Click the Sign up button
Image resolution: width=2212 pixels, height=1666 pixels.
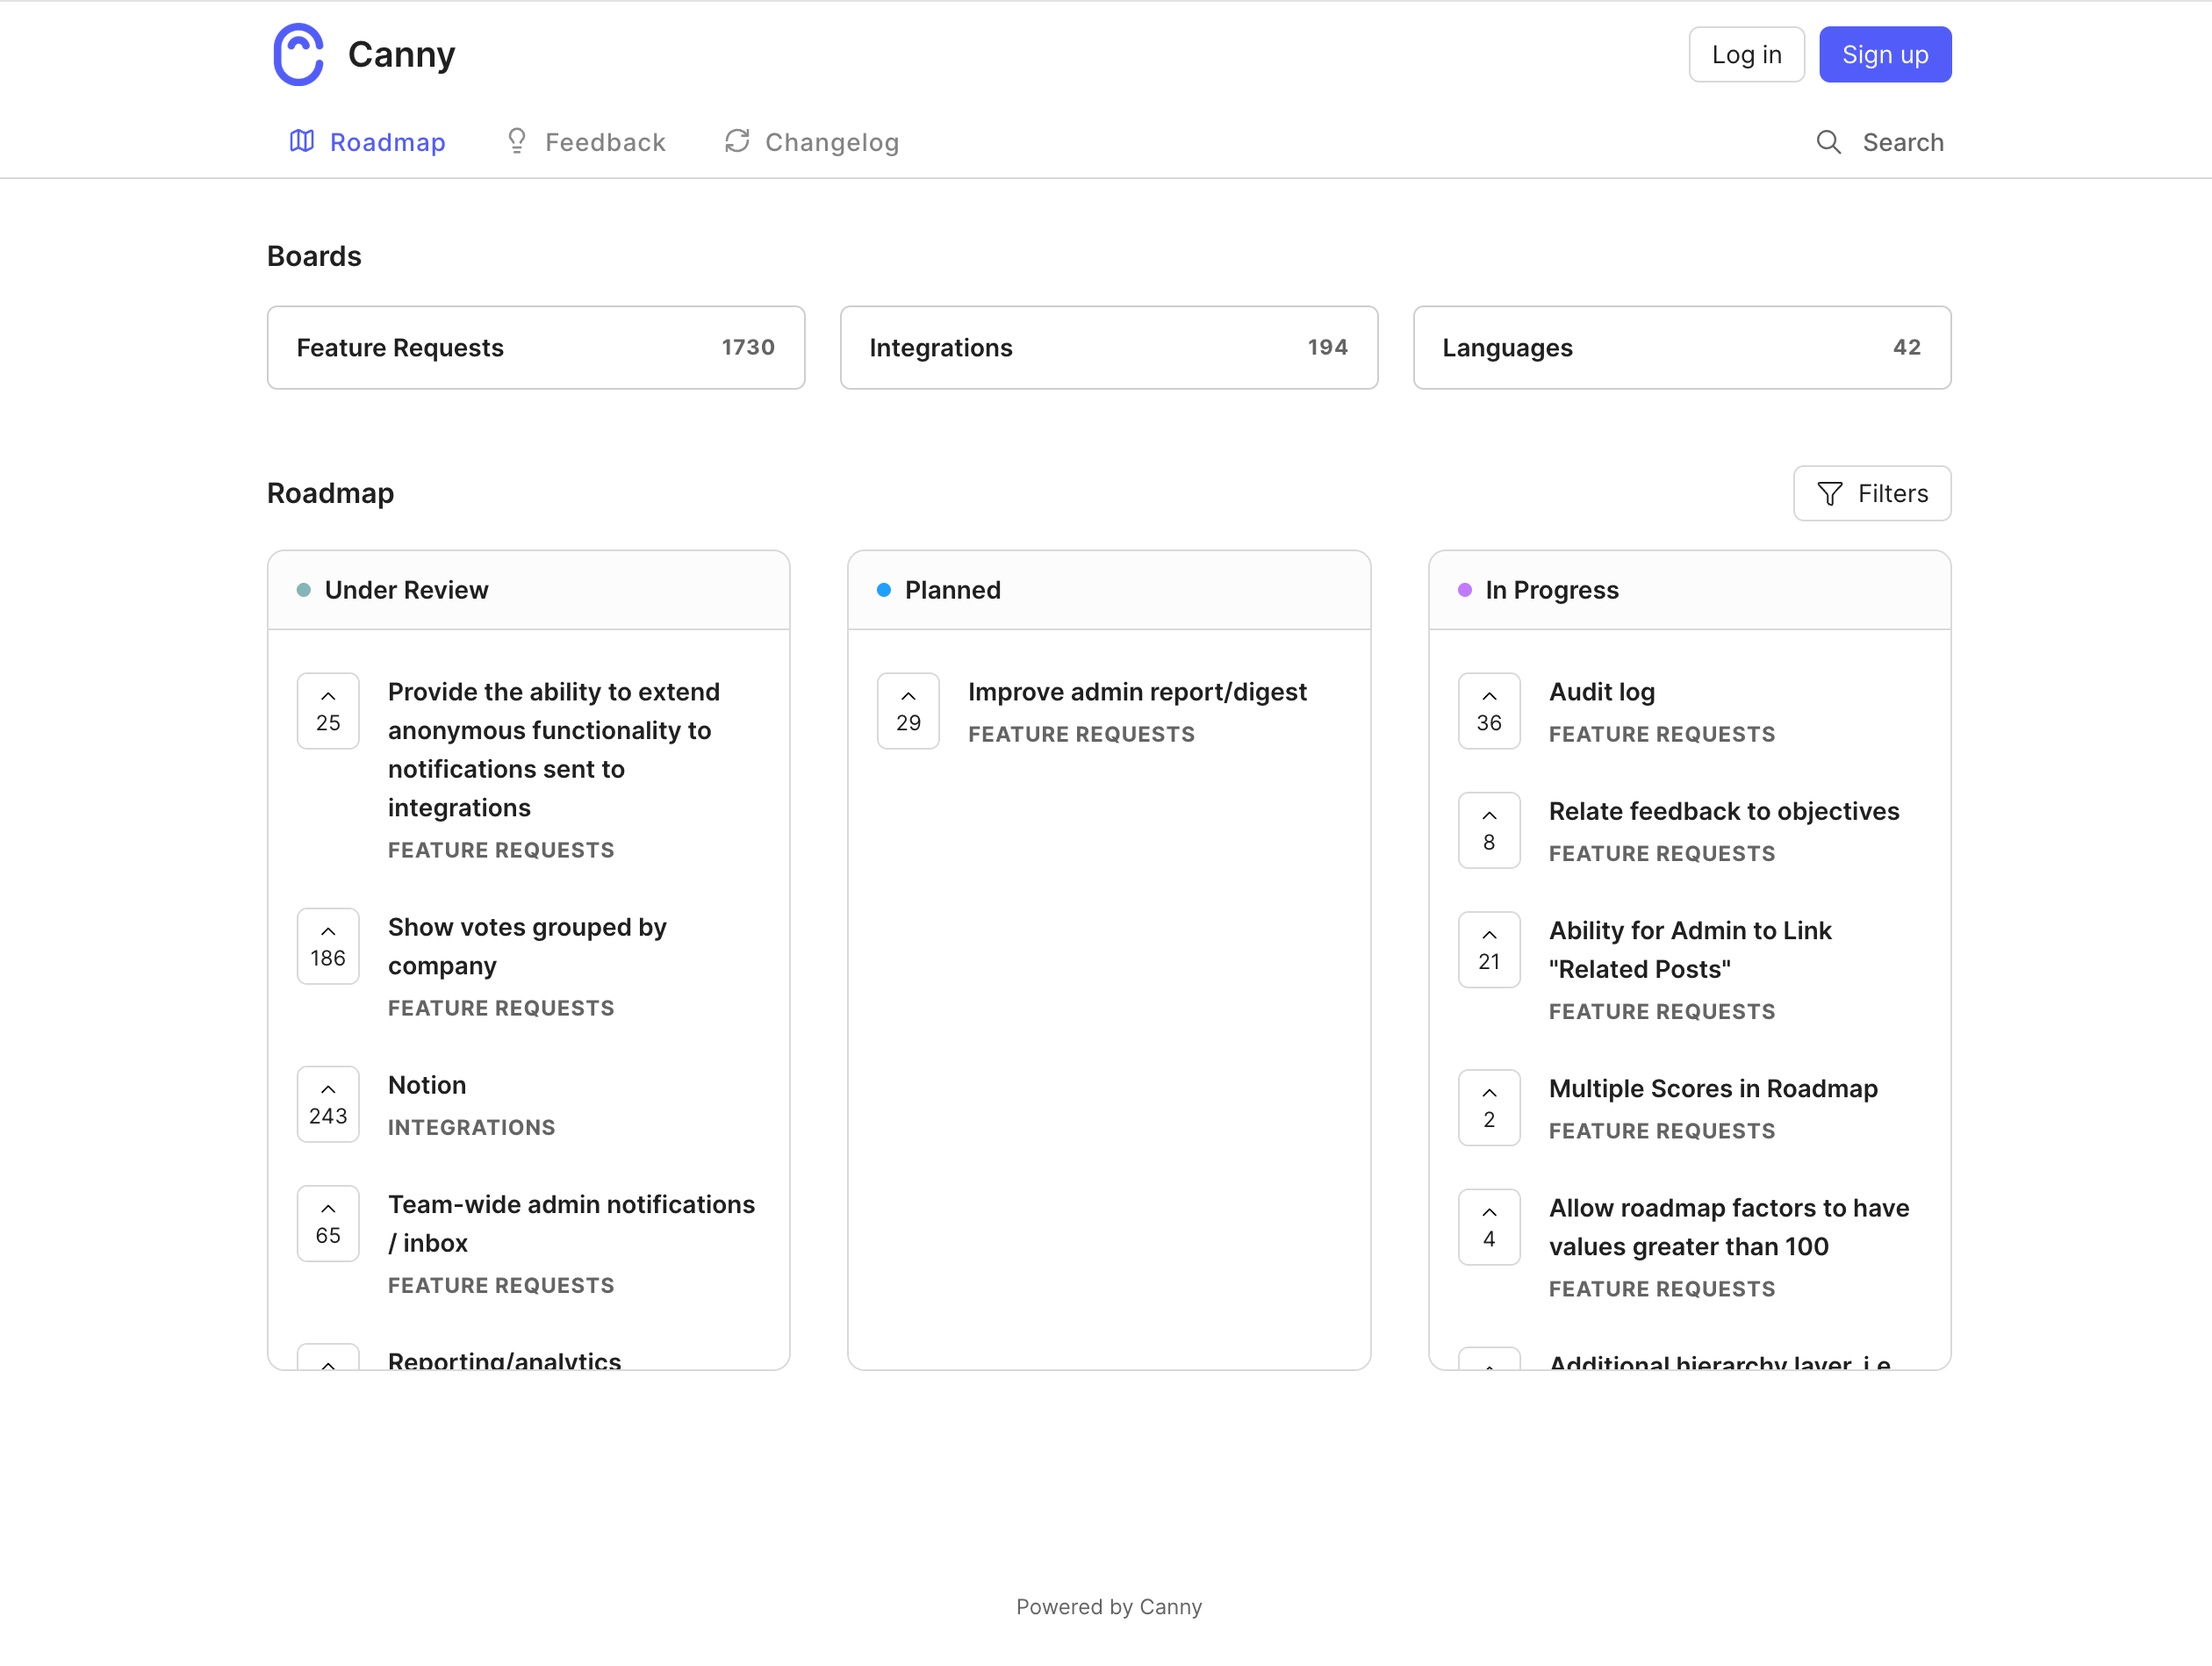click(1884, 55)
